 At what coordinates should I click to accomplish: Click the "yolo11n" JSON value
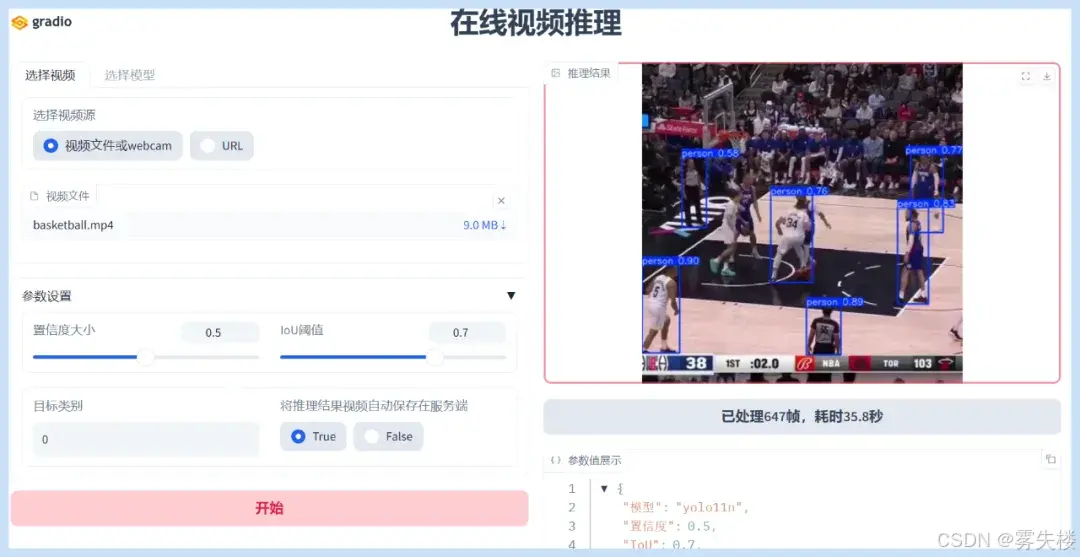(712, 507)
